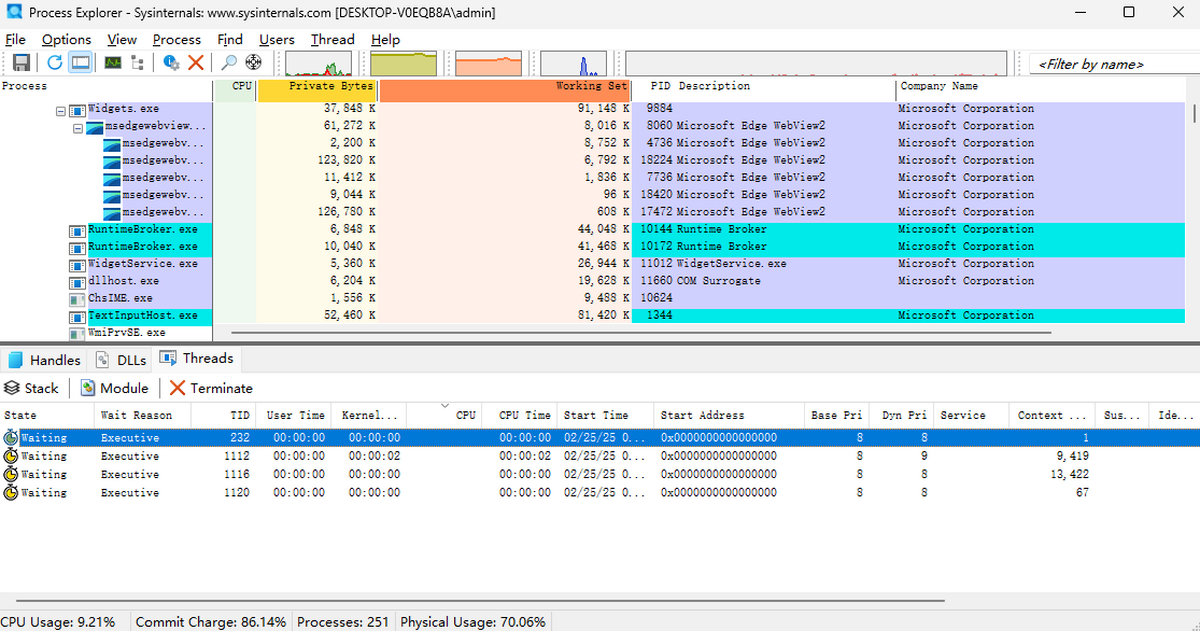Click the process icon in the PID 4736 row

(x=112, y=144)
